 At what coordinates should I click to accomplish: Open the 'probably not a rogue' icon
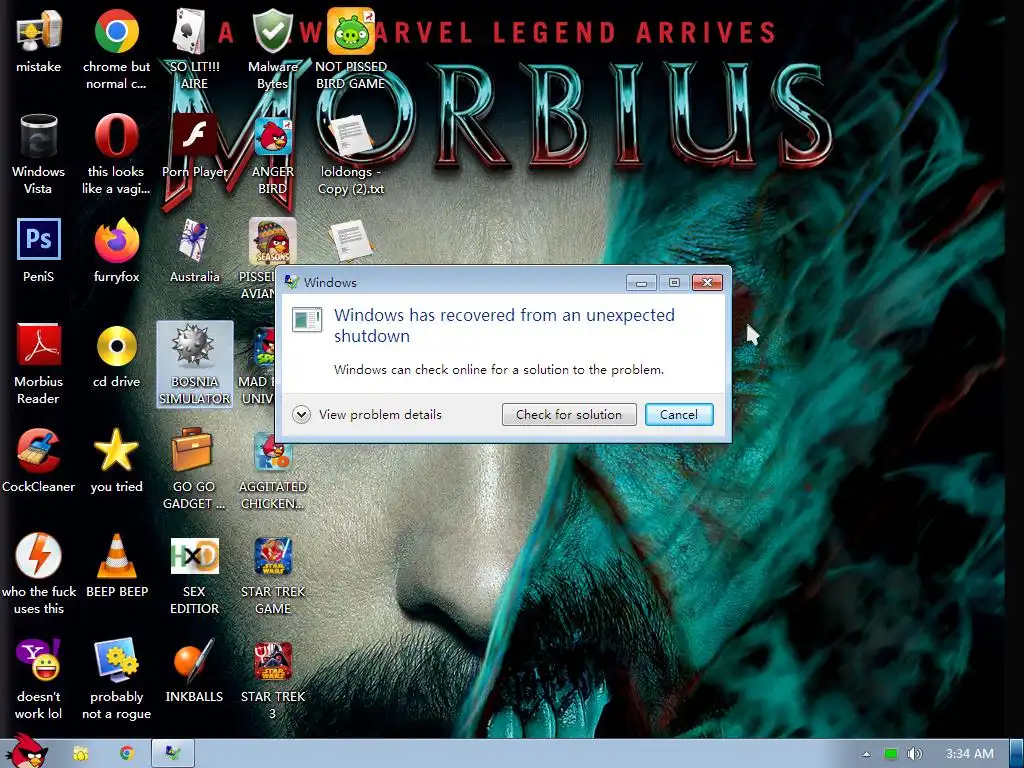pos(116,660)
